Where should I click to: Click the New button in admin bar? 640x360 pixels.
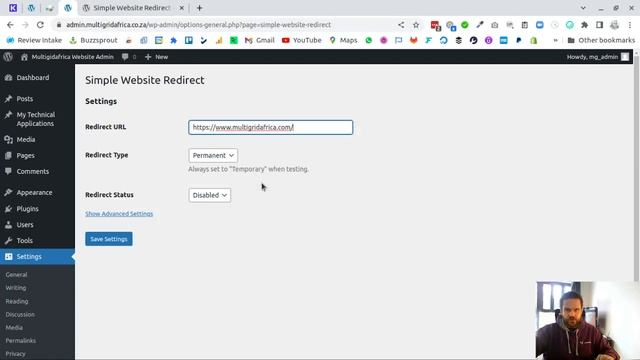coord(156,57)
